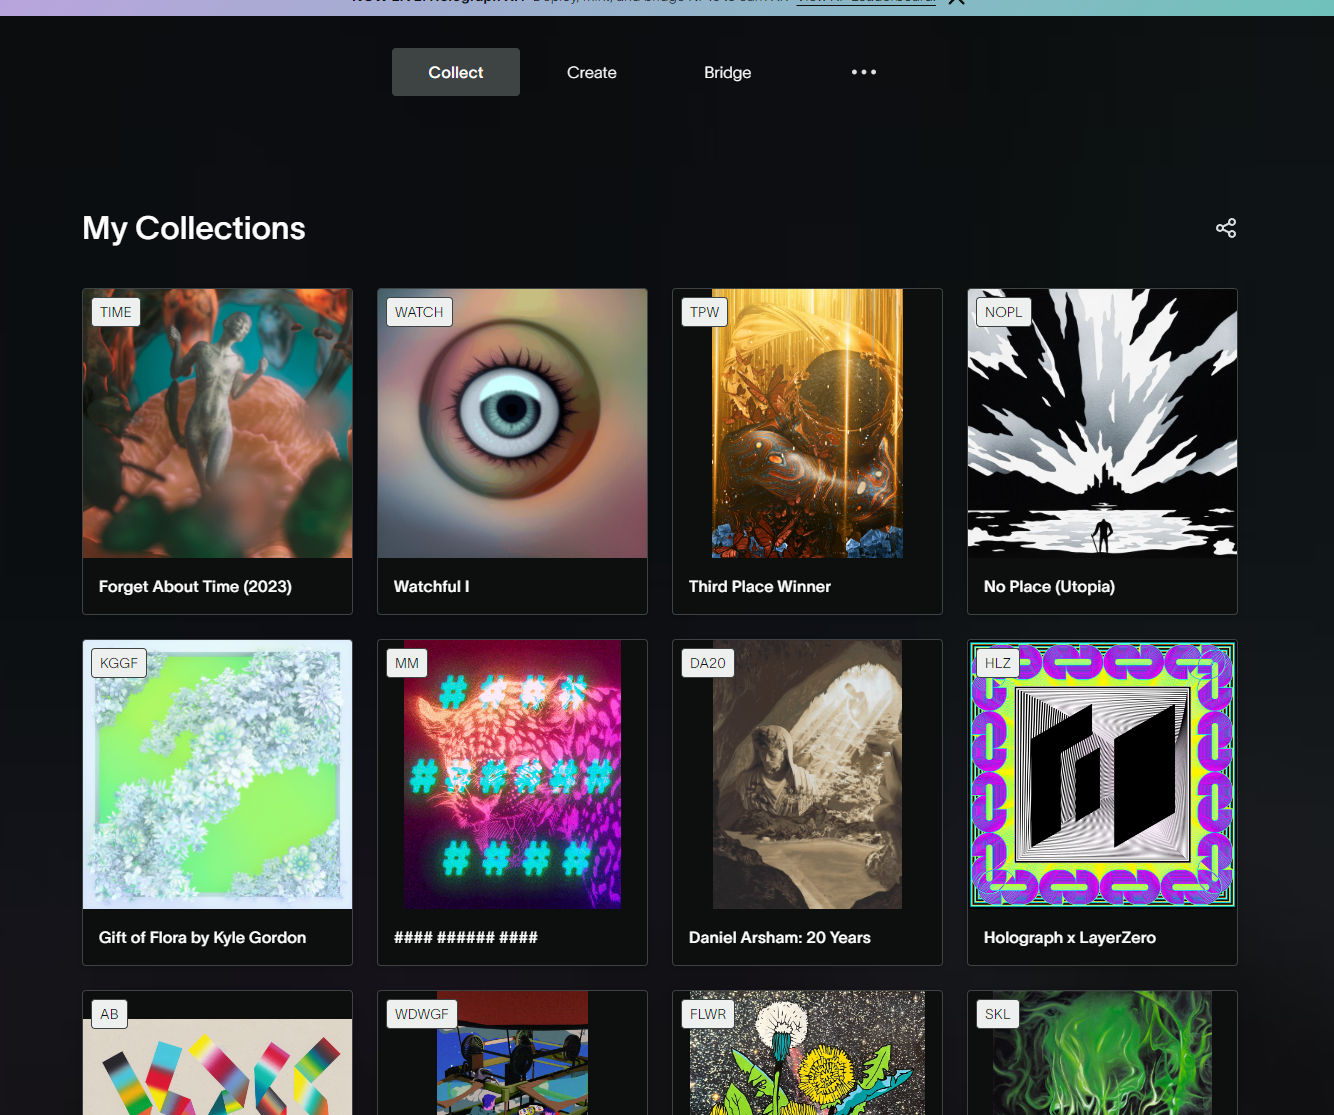This screenshot has height=1115, width=1334.
Task: Open the Daniel Arsham: 20 Years thumbnail
Action: point(807,774)
